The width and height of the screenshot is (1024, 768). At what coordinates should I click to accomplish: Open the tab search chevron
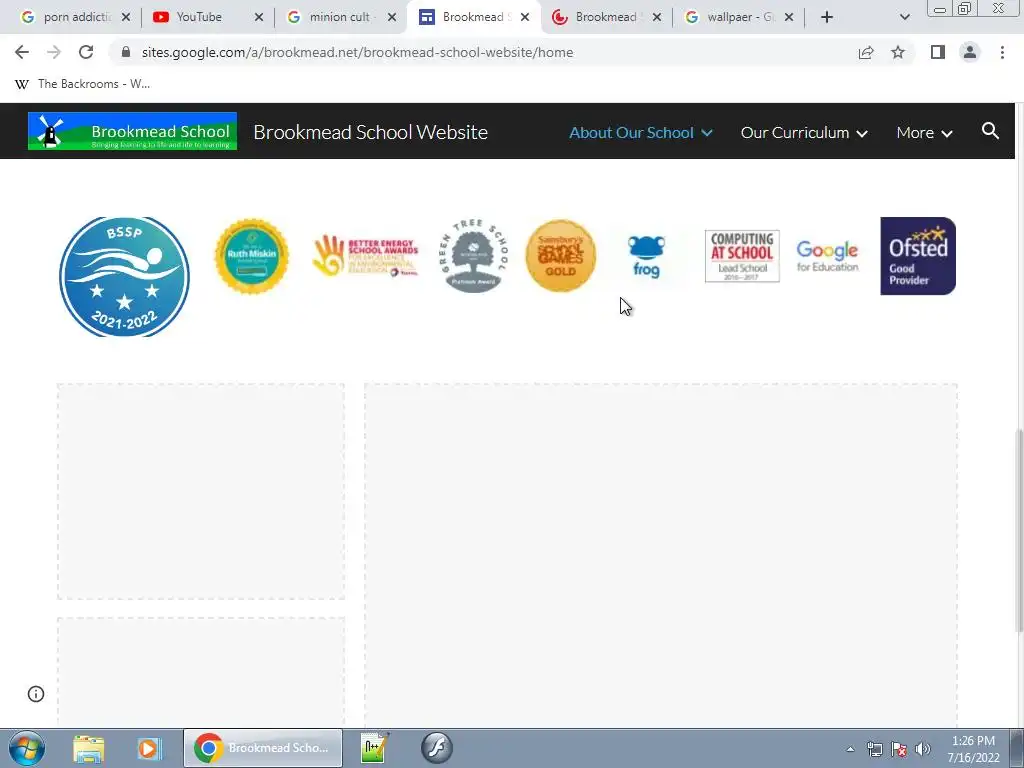click(x=904, y=17)
